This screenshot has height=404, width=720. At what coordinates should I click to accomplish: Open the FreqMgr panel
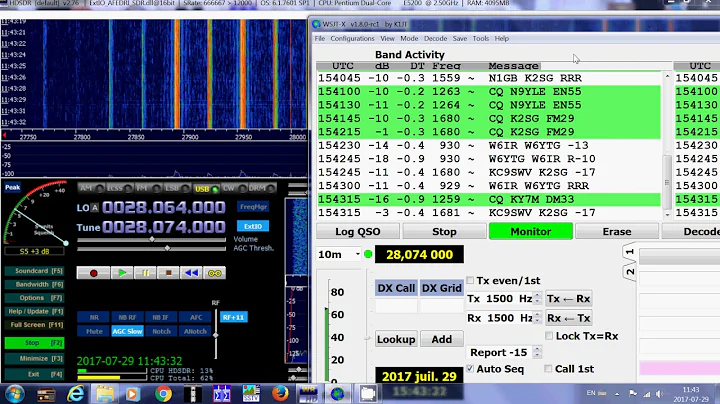click(x=253, y=207)
